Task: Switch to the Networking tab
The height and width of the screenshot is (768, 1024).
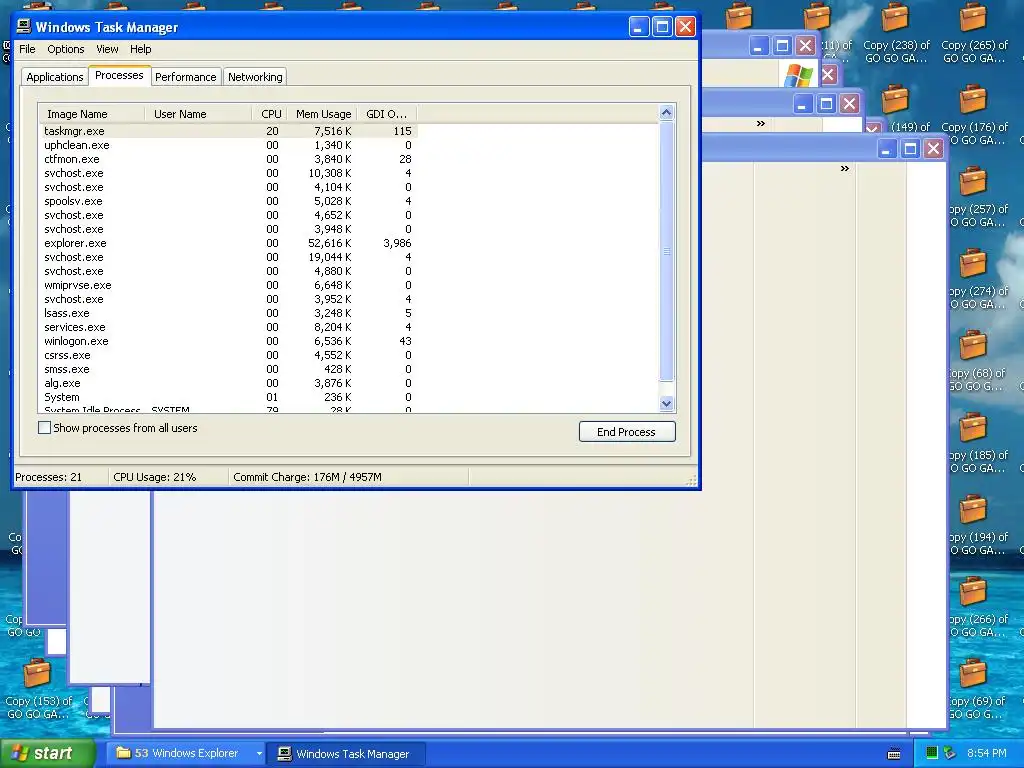Action: (255, 77)
